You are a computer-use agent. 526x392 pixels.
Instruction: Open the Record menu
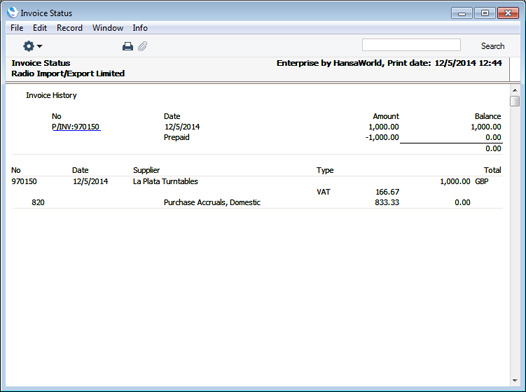click(x=69, y=28)
